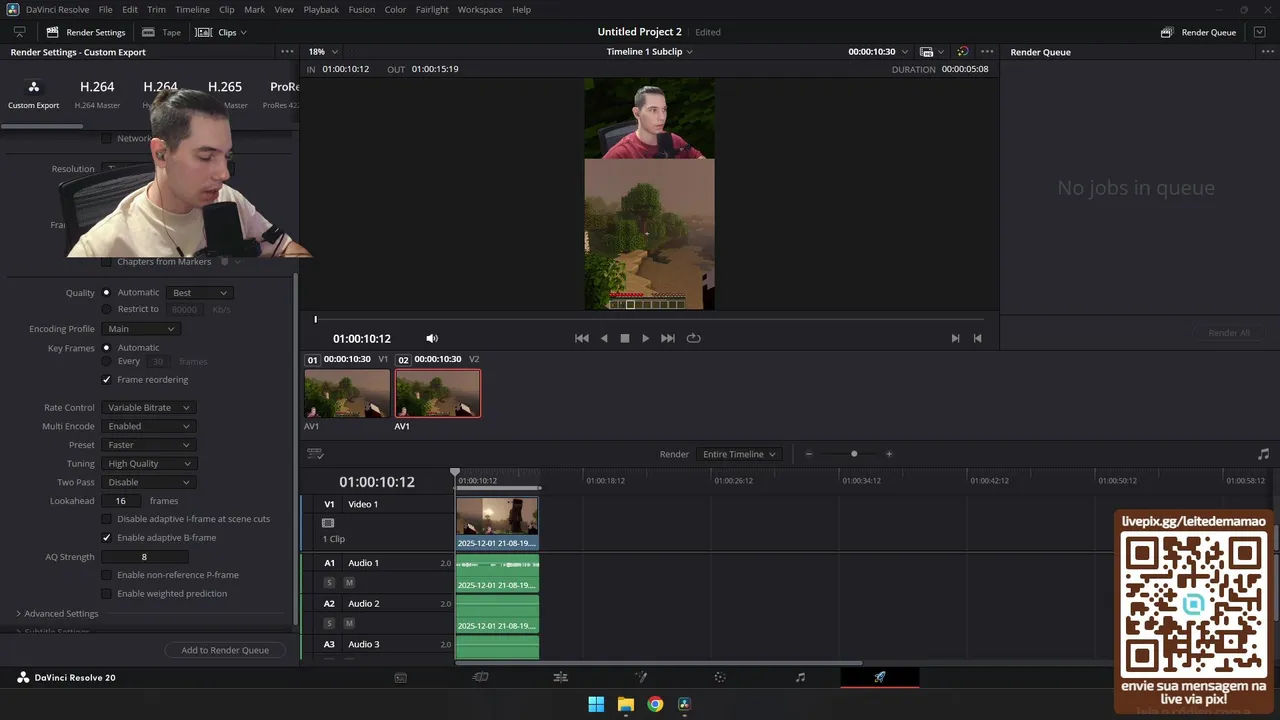
Task: Expand Advanced Settings section
Action: click(x=56, y=613)
